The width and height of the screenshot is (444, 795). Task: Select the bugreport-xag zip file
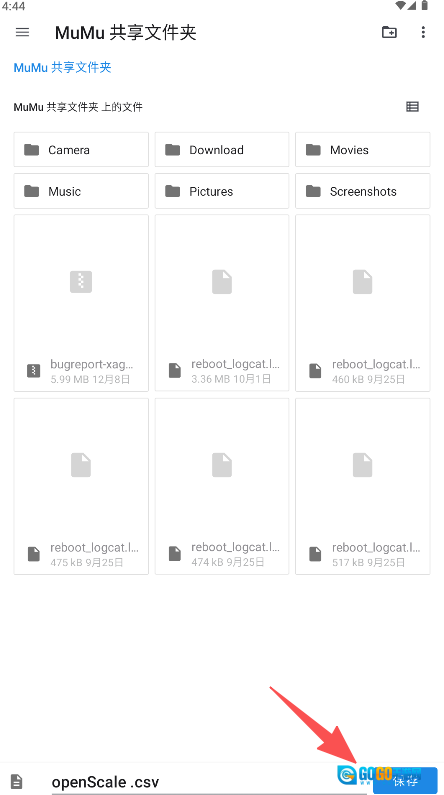tap(81, 303)
